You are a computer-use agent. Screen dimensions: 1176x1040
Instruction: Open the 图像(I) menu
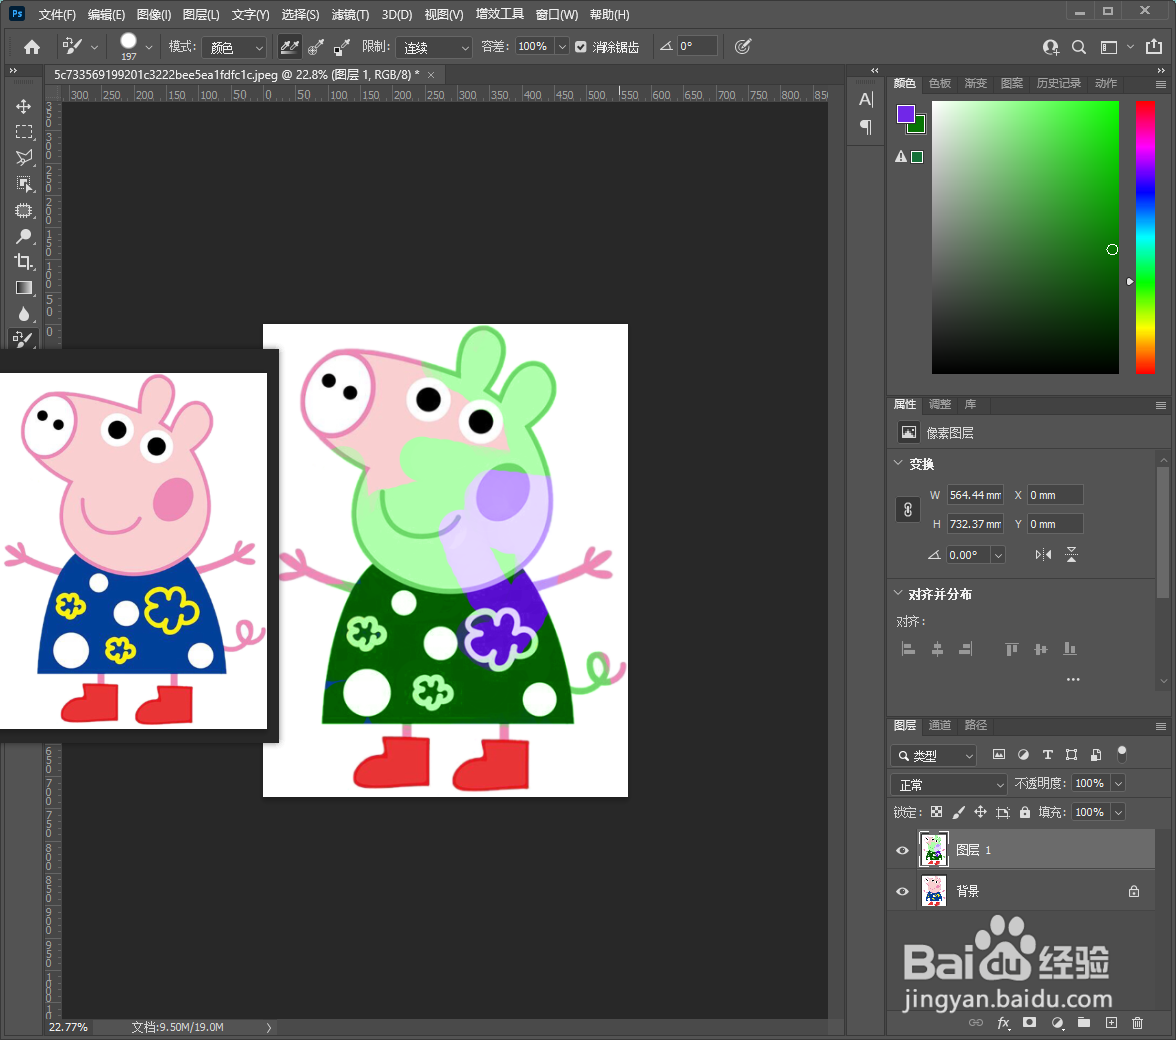tap(154, 14)
